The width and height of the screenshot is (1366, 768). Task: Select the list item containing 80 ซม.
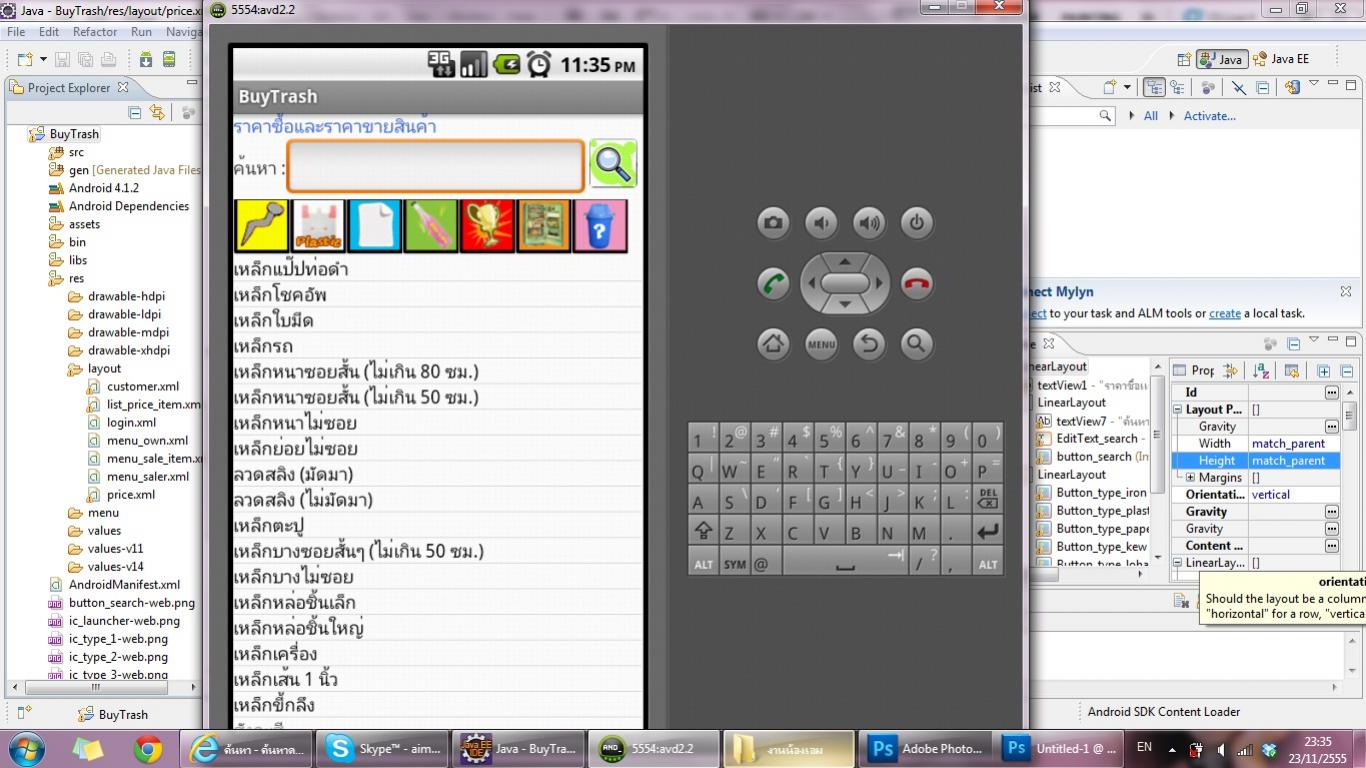[x=438, y=372]
